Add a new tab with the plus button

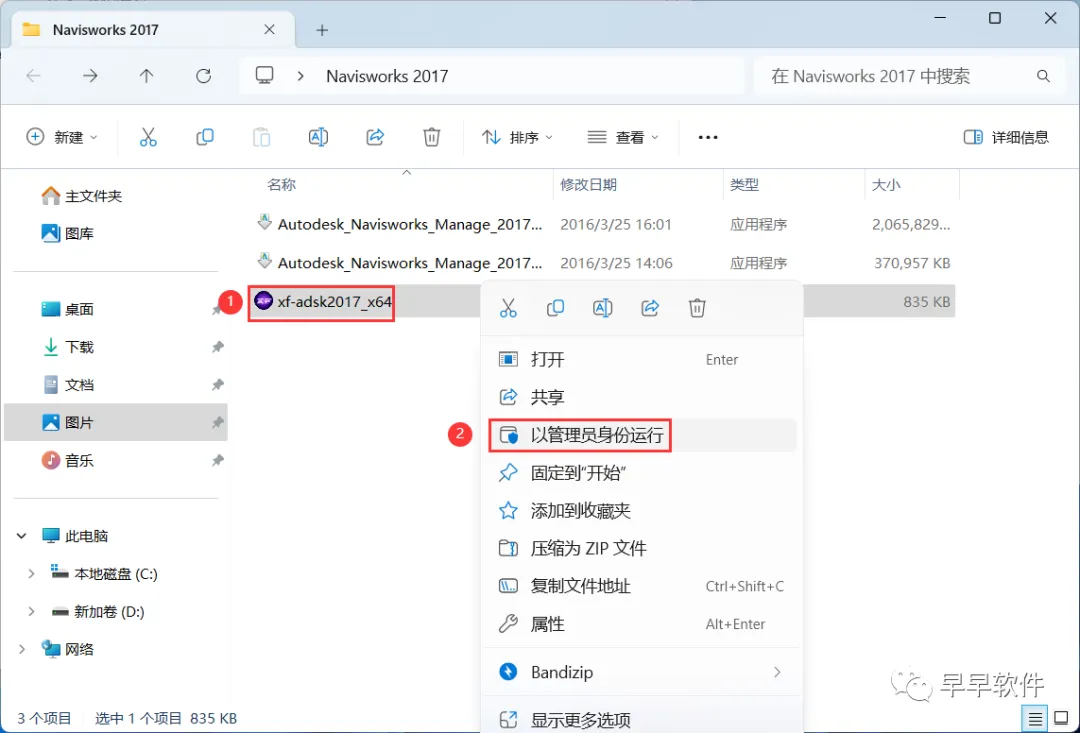[322, 30]
